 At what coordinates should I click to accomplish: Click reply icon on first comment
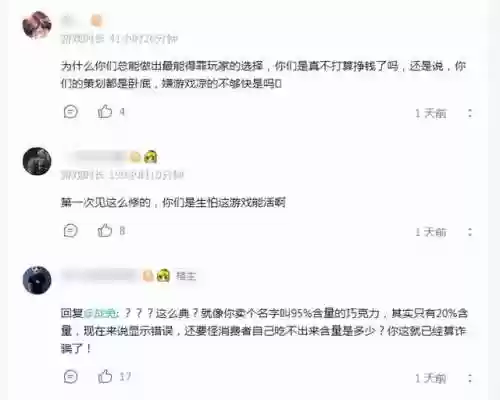71,112
